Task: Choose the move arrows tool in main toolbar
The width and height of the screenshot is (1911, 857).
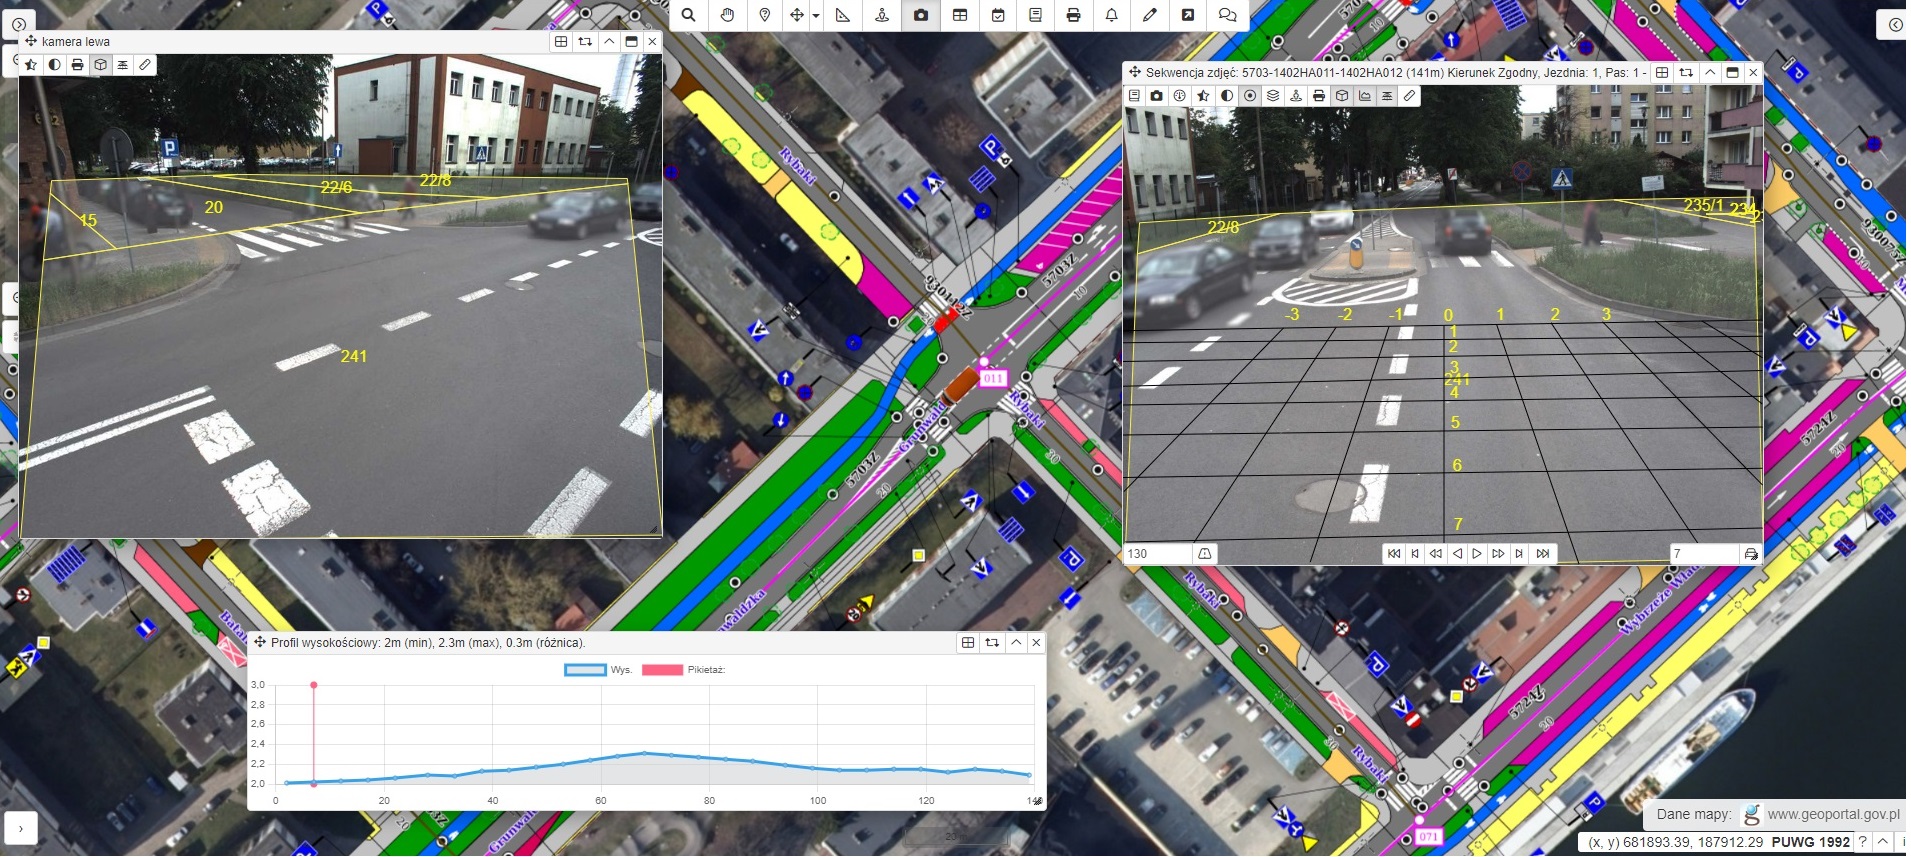Action: tap(796, 15)
